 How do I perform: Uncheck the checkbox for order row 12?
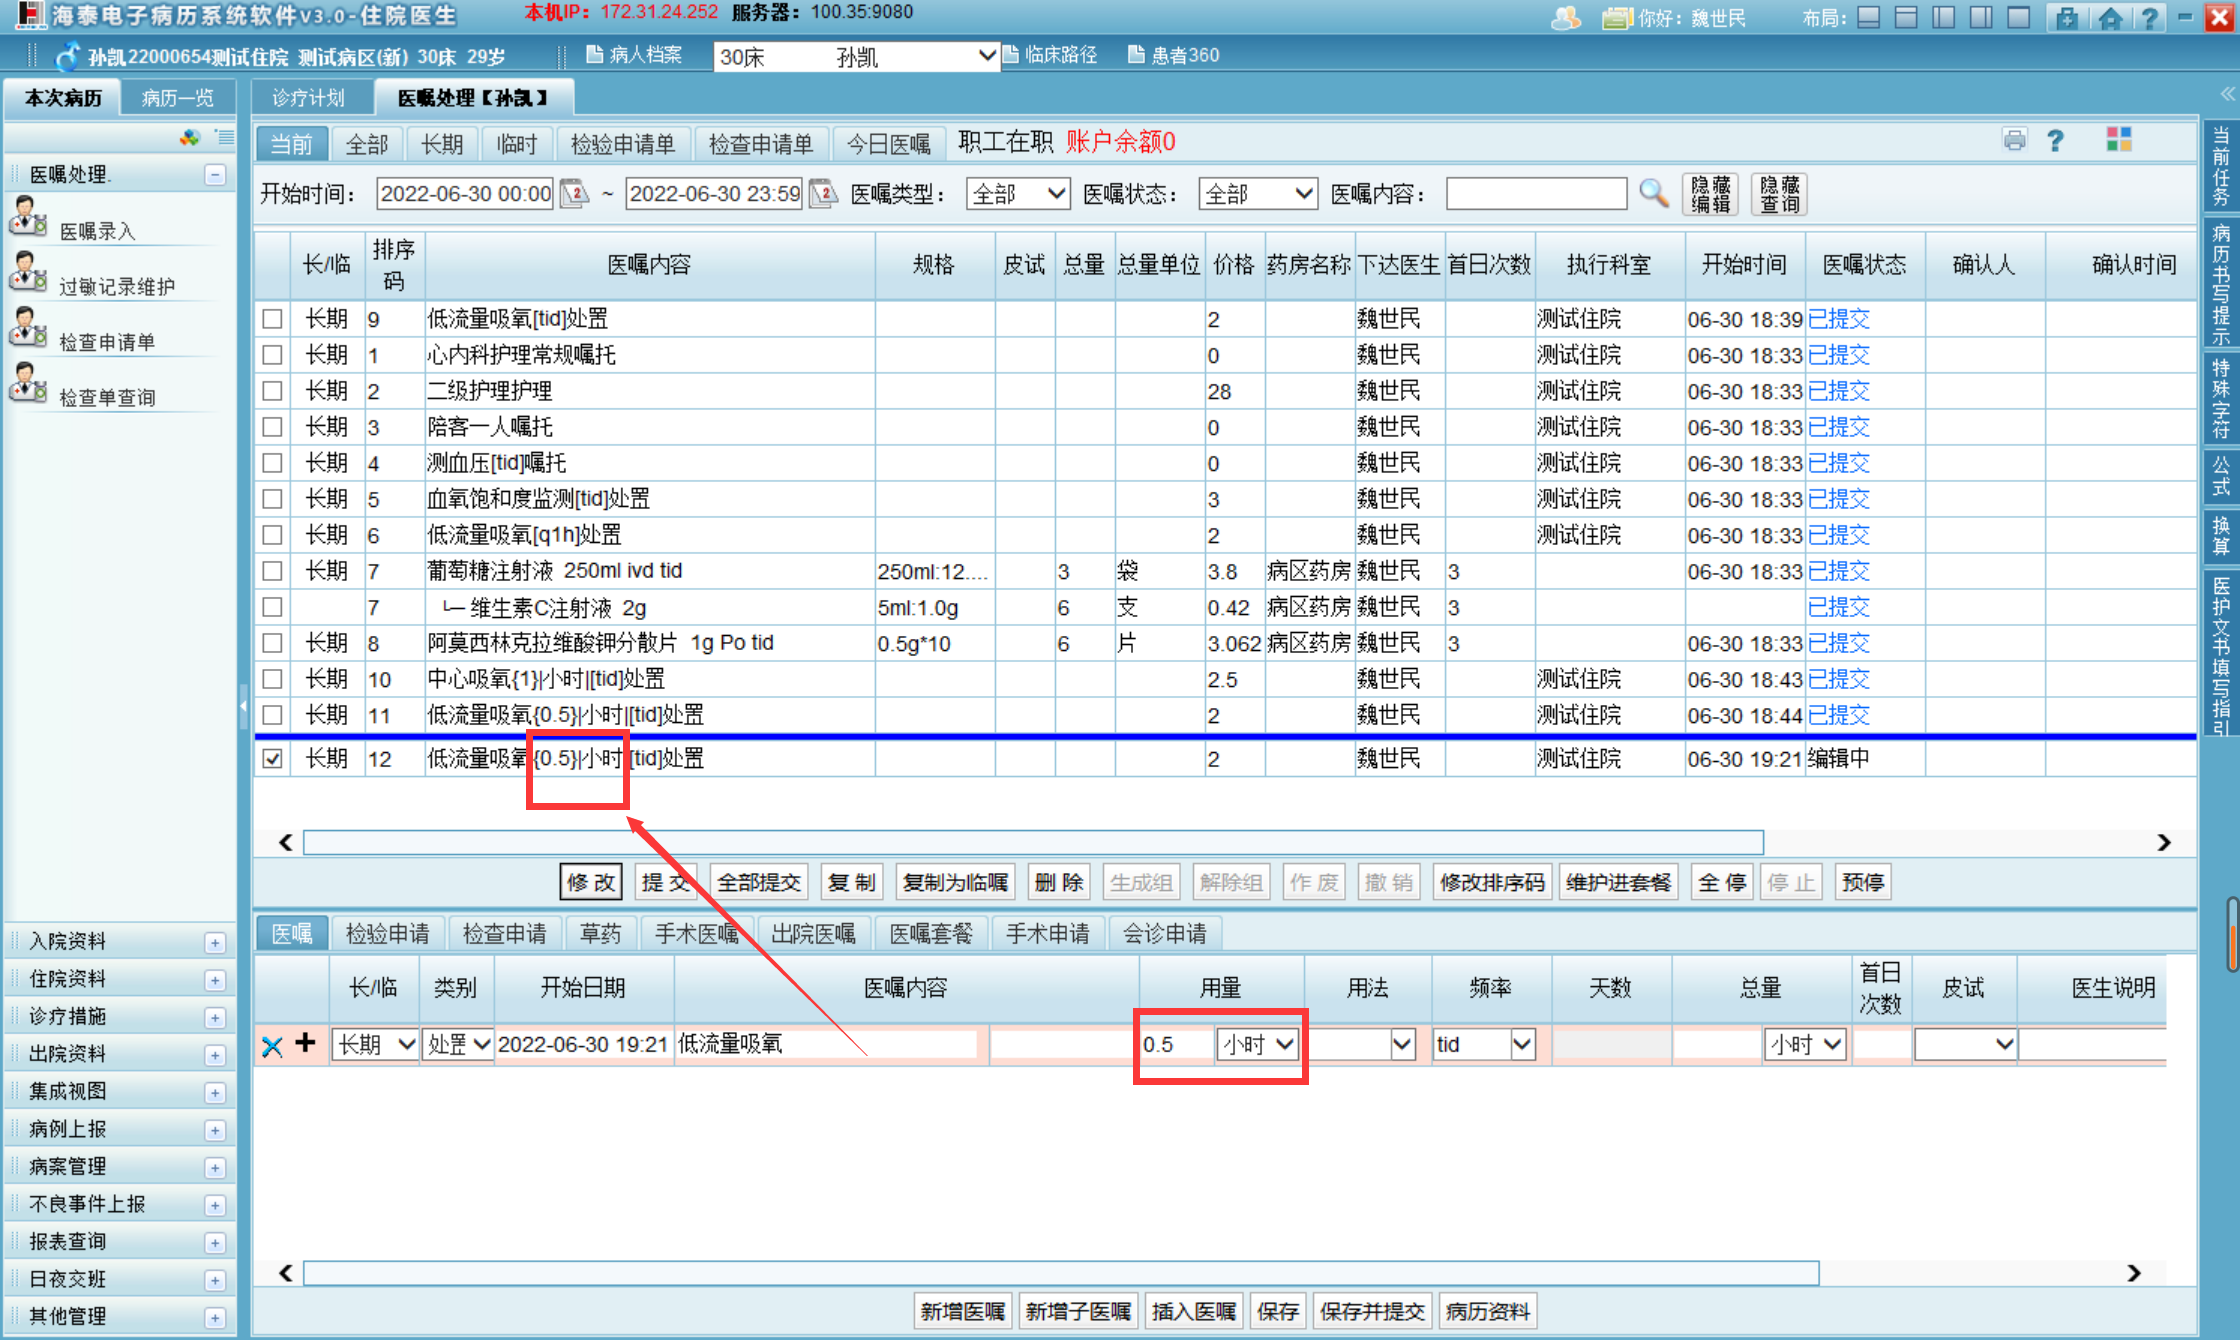tap(272, 759)
